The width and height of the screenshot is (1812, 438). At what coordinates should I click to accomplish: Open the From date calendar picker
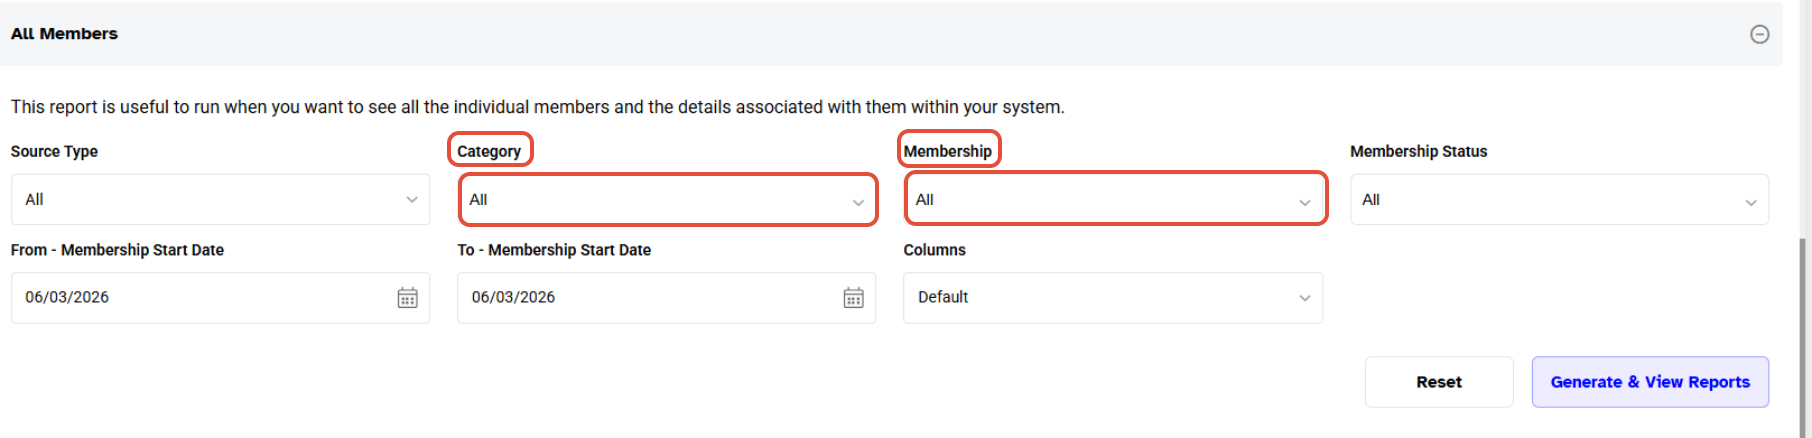click(x=407, y=298)
